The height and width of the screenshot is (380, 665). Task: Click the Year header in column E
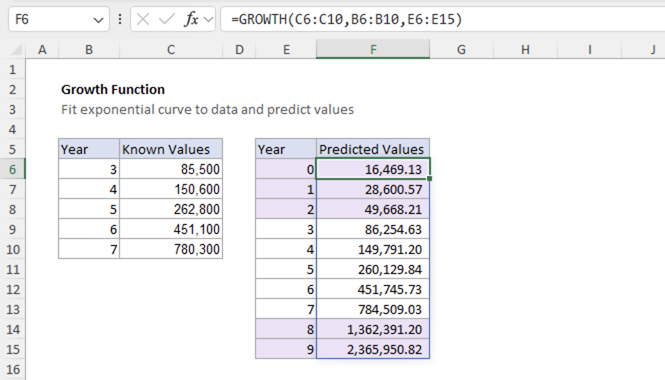tap(286, 149)
